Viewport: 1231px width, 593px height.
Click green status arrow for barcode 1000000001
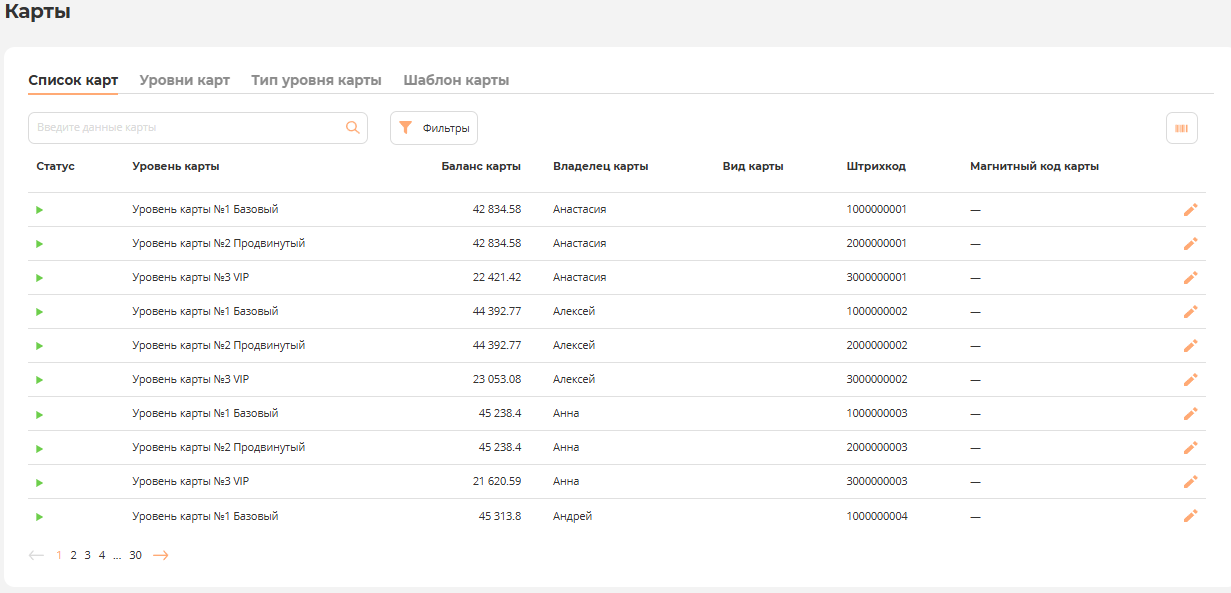click(40, 210)
